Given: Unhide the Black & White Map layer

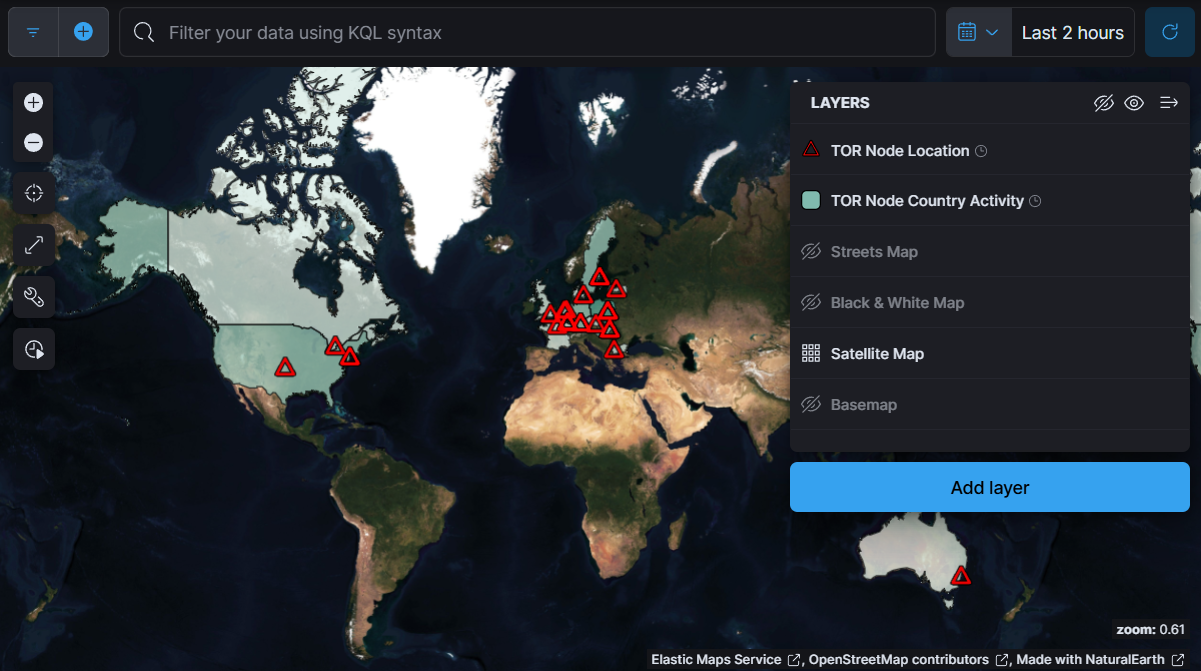Looking at the screenshot, I should click(811, 303).
